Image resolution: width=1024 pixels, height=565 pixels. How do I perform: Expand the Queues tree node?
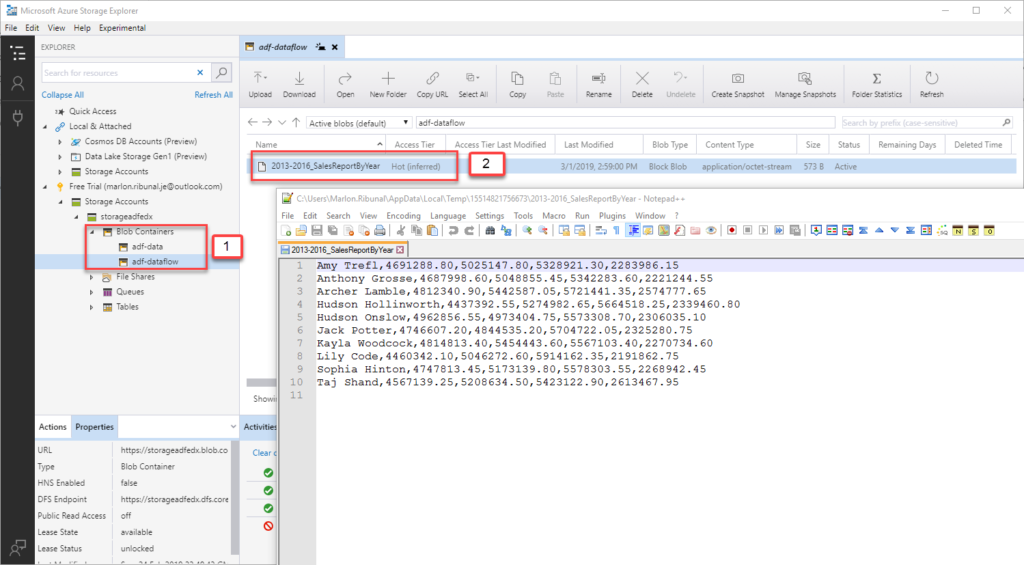coord(91,292)
